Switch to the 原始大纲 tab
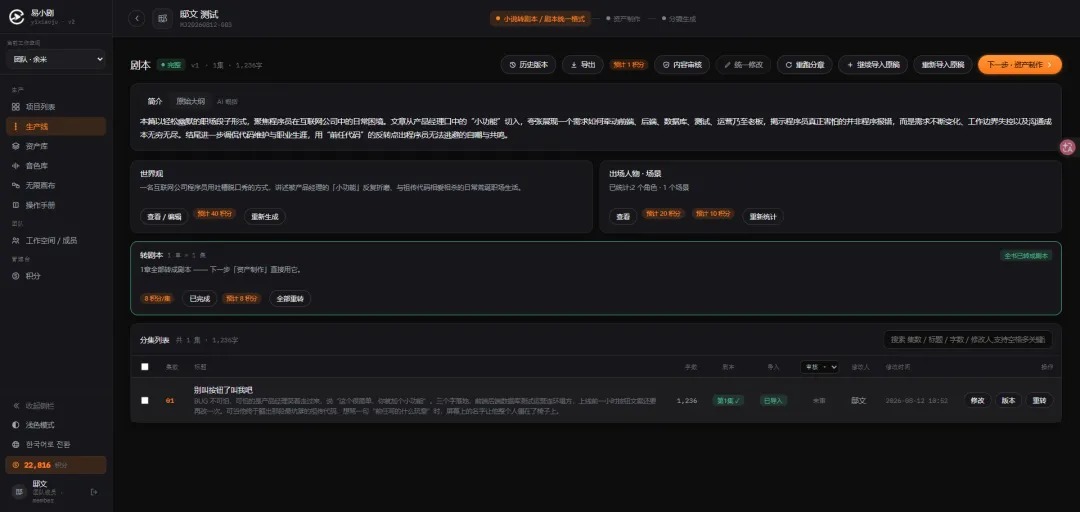Screen dimensions: 1080x512 tap(190, 101)
